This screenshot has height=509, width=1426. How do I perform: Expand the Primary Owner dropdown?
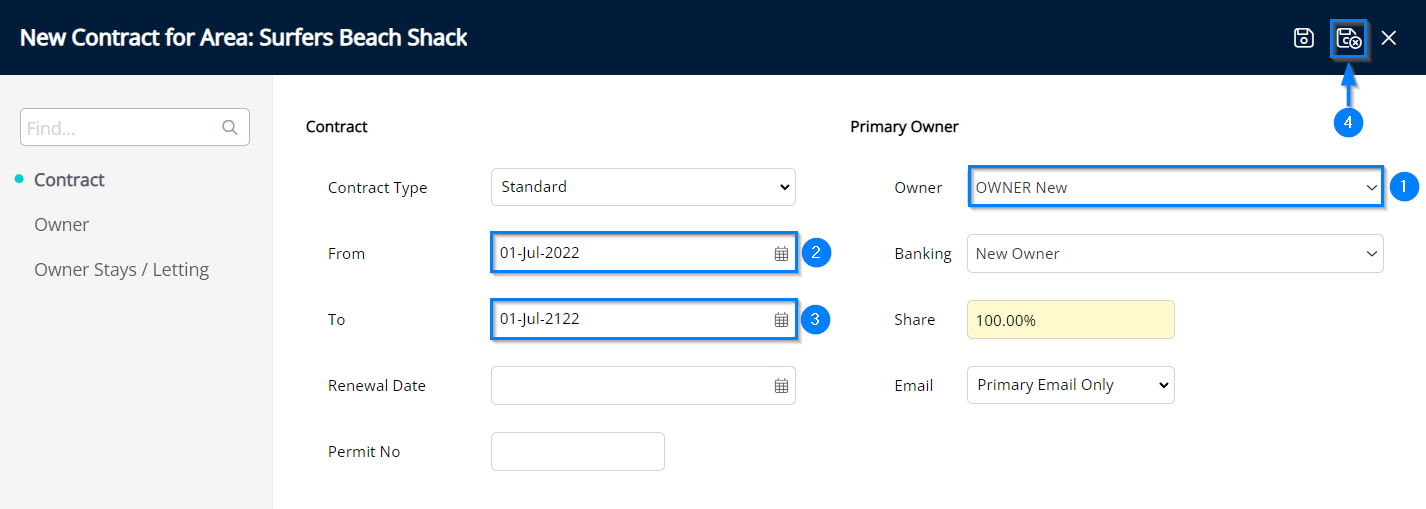(x=1174, y=187)
